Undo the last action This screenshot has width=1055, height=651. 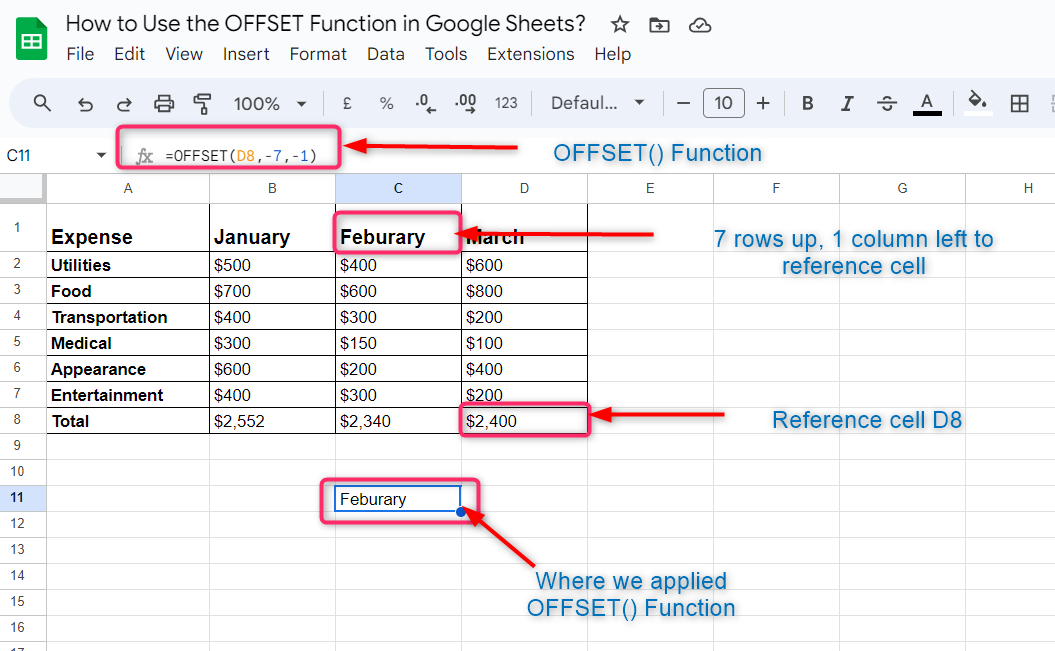click(86, 103)
